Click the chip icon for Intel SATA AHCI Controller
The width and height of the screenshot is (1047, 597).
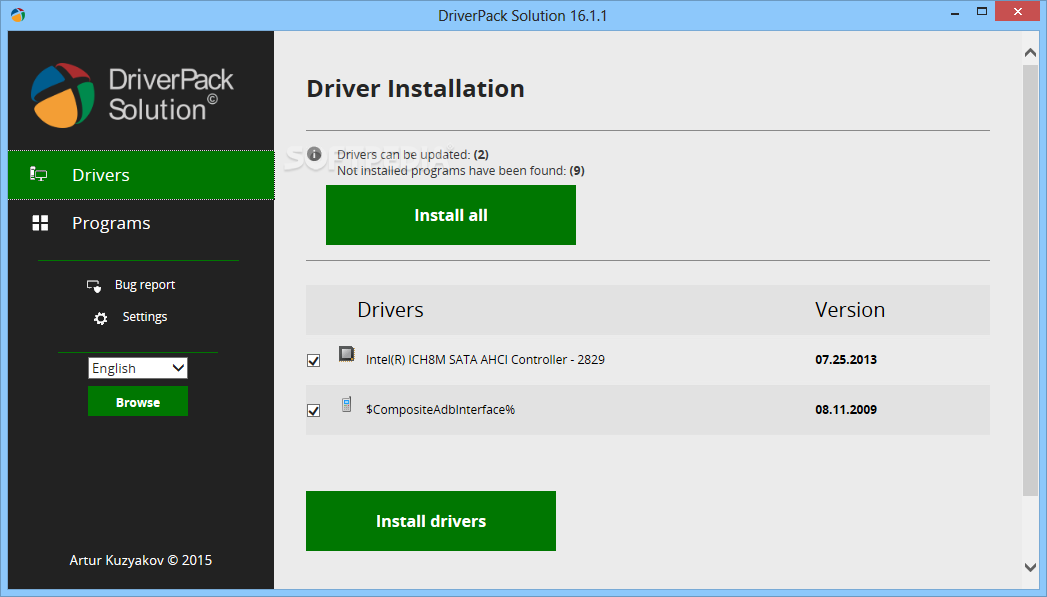pos(347,353)
